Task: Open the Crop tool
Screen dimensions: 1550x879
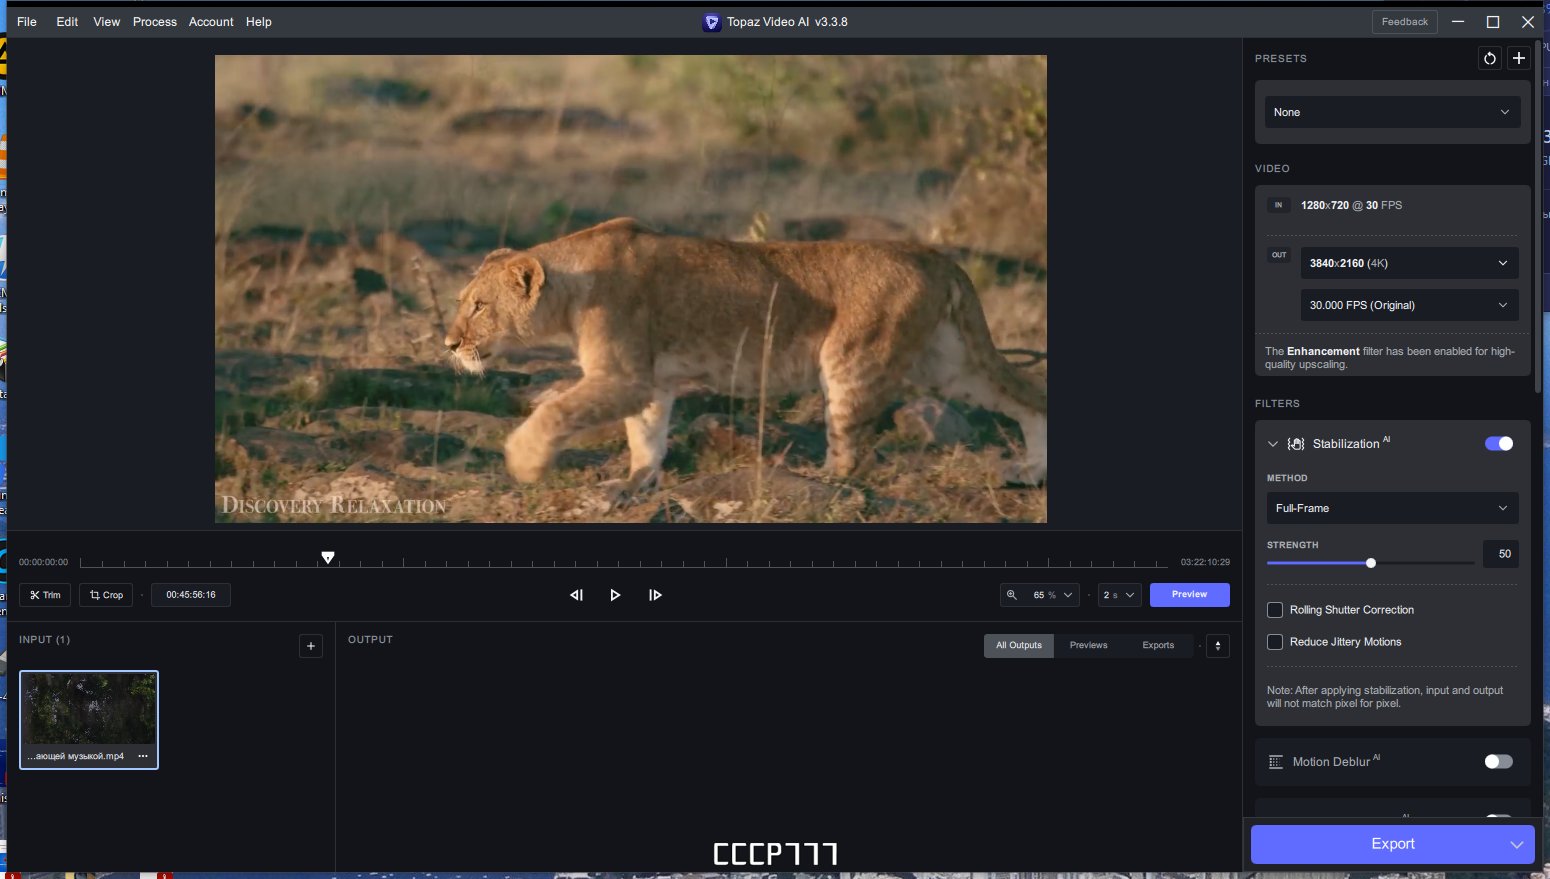Action: click(x=106, y=595)
